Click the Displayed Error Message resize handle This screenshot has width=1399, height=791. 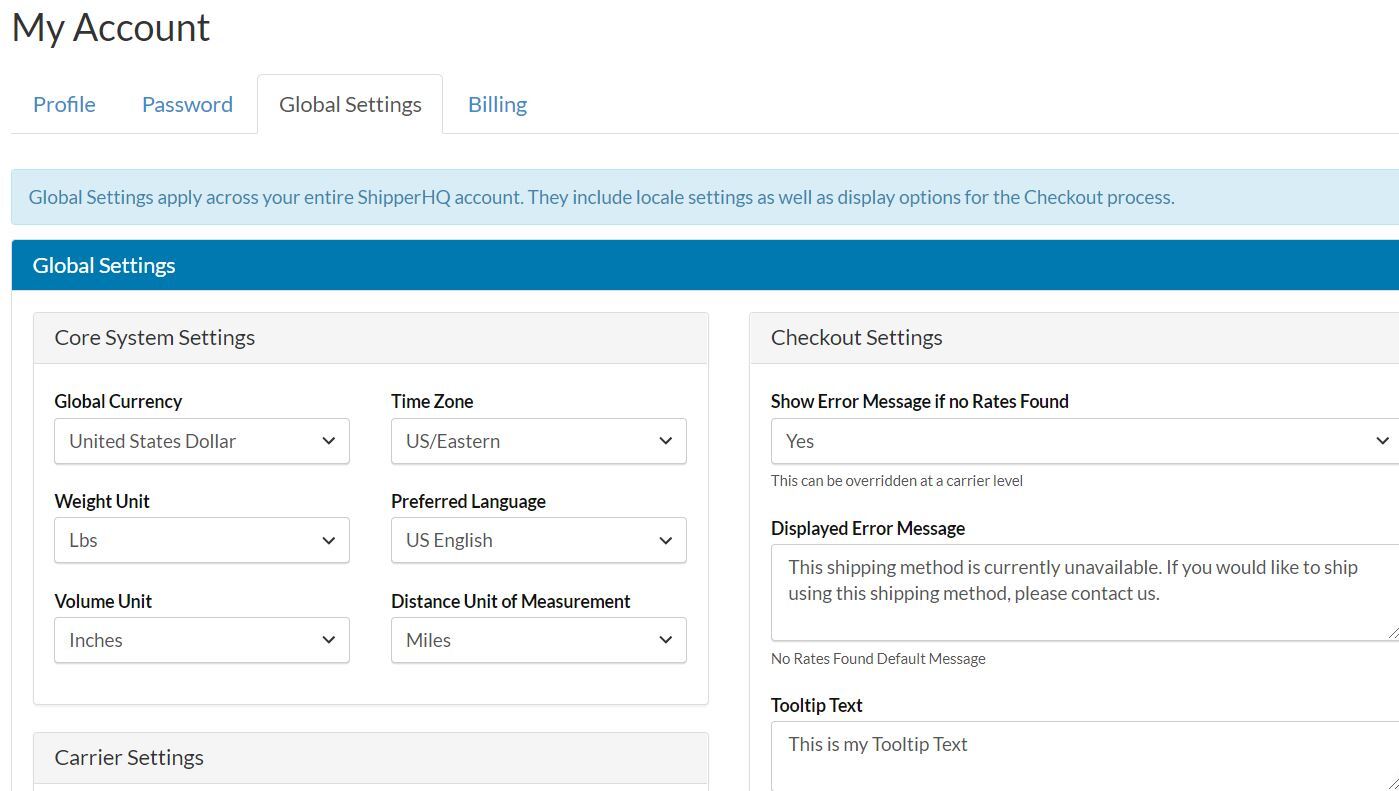(1392, 632)
